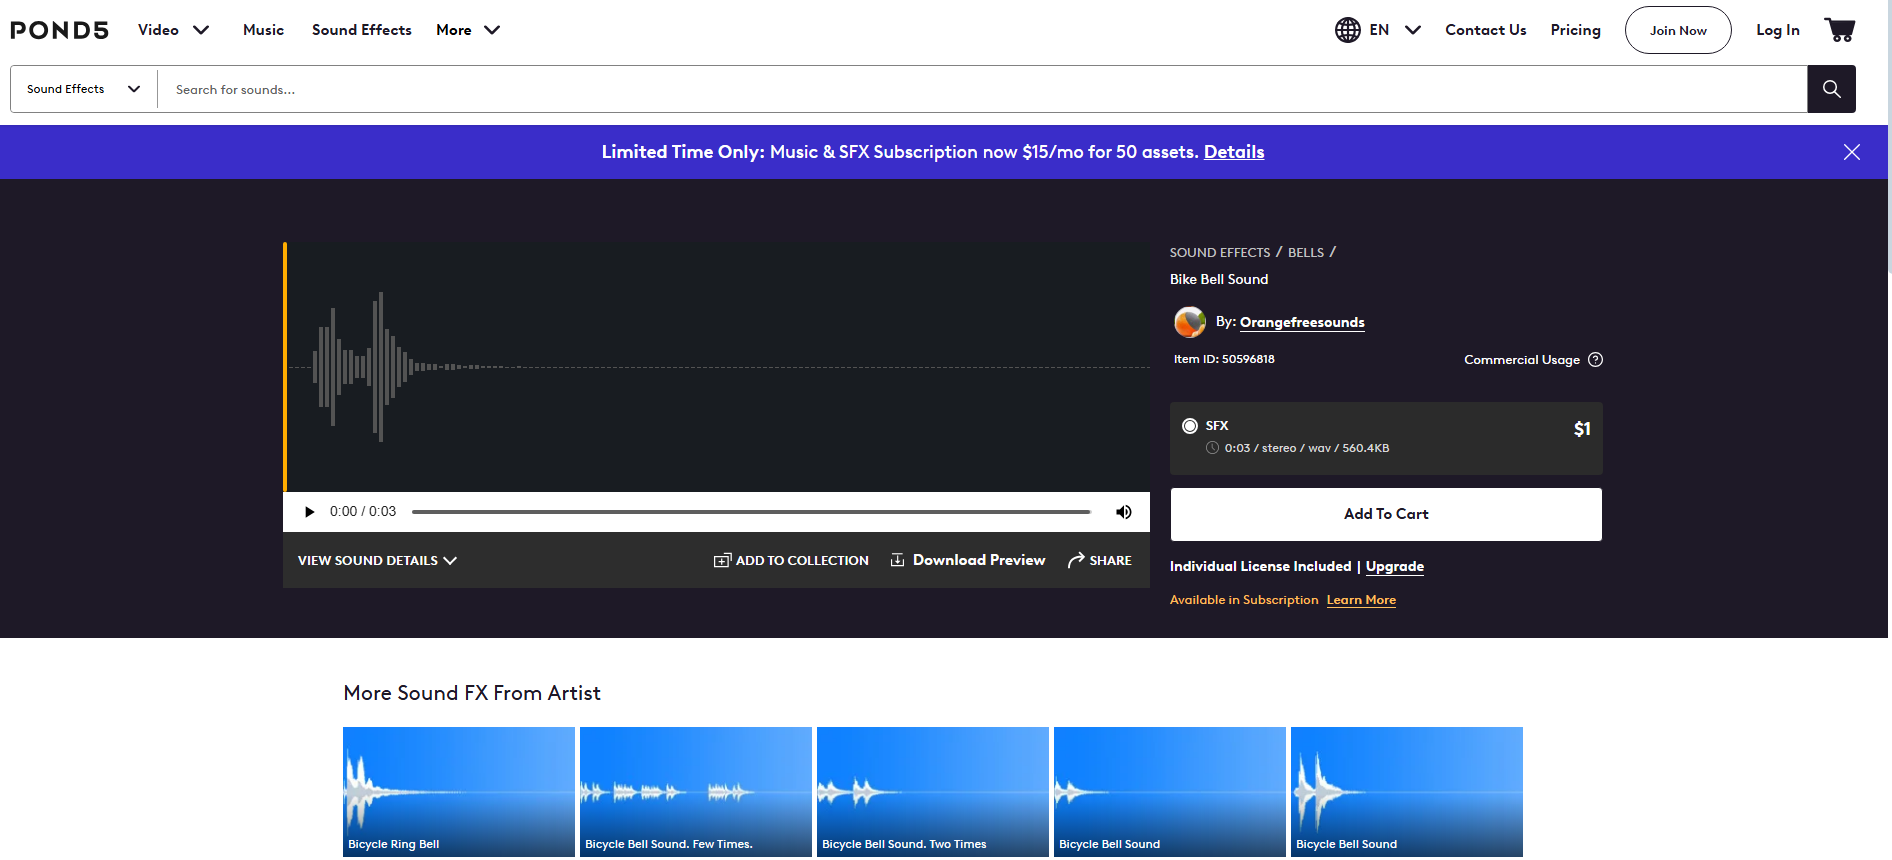Click the 0:03 / stereo / wav / 560.4KB details
Screen dimensions: 1892x860
(x=1306, y=448)
